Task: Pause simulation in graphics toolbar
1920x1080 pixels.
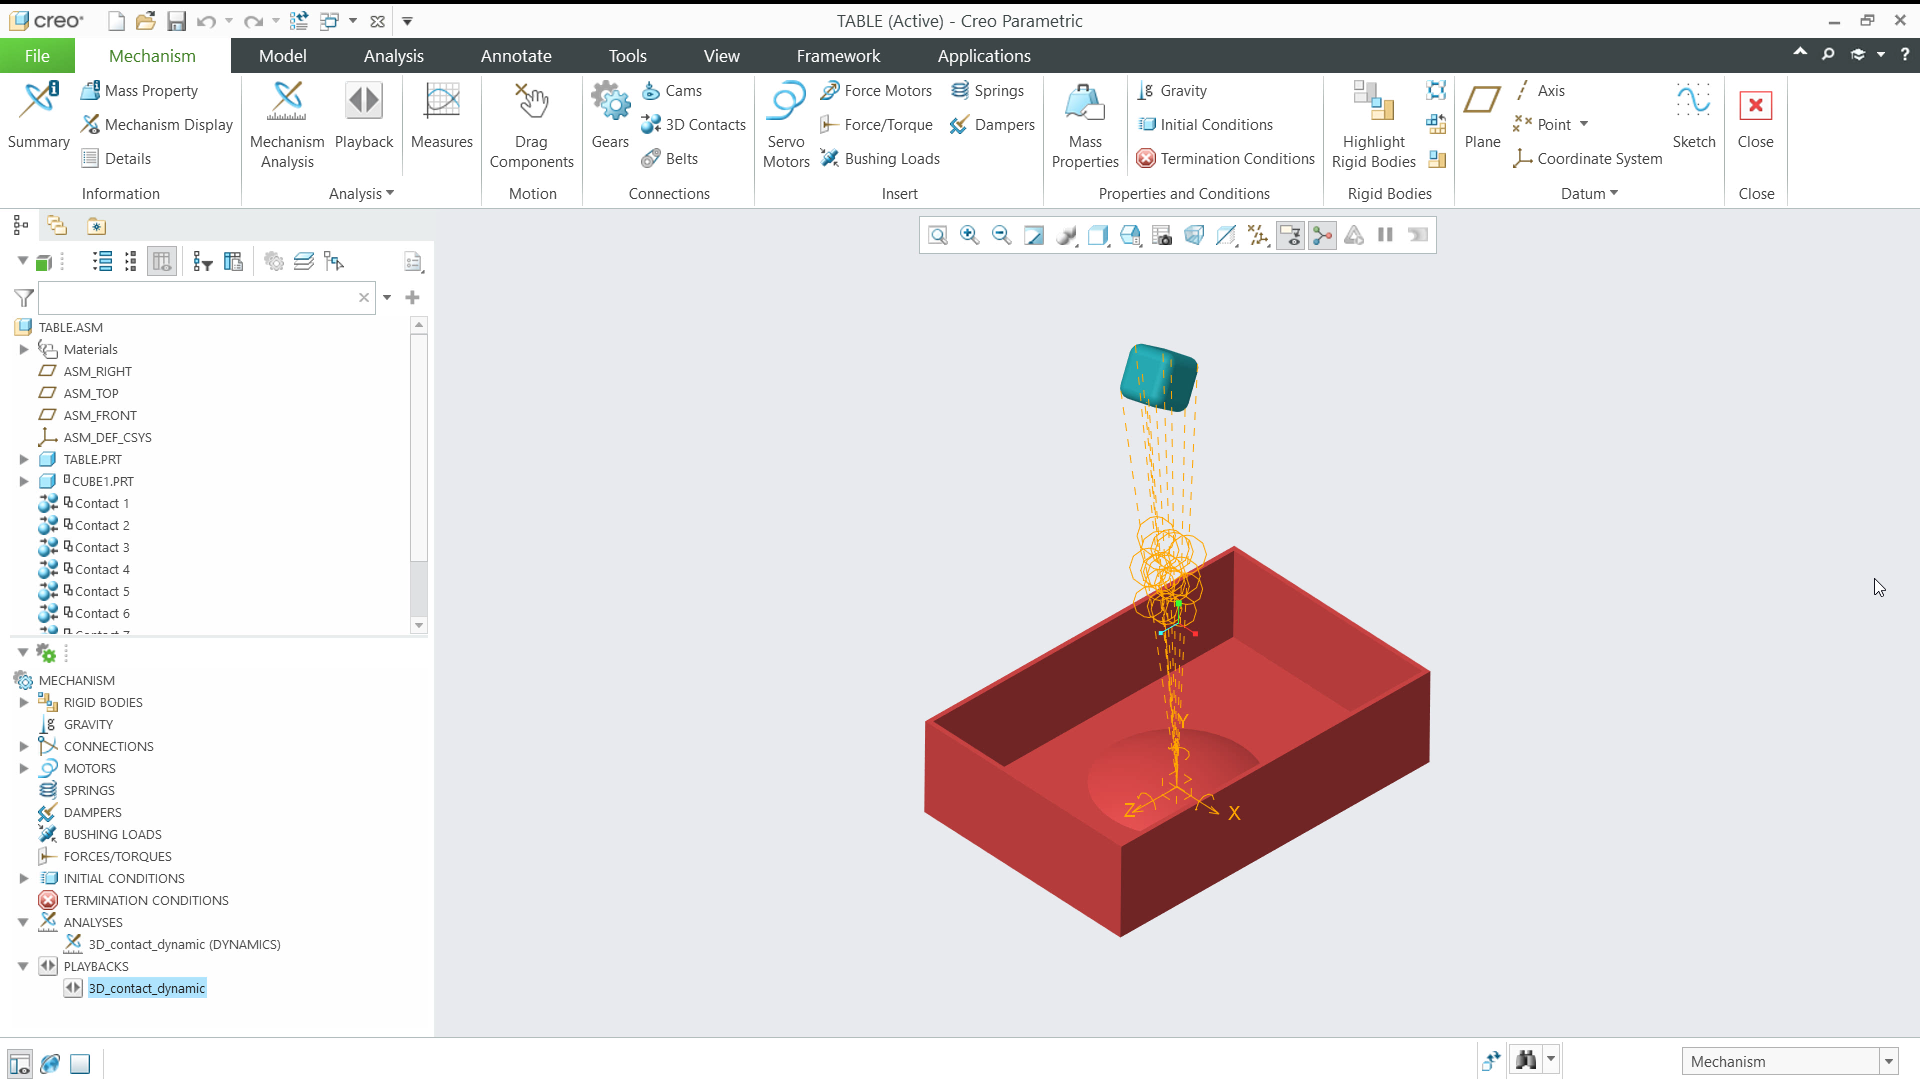Action: [1385, 235]
